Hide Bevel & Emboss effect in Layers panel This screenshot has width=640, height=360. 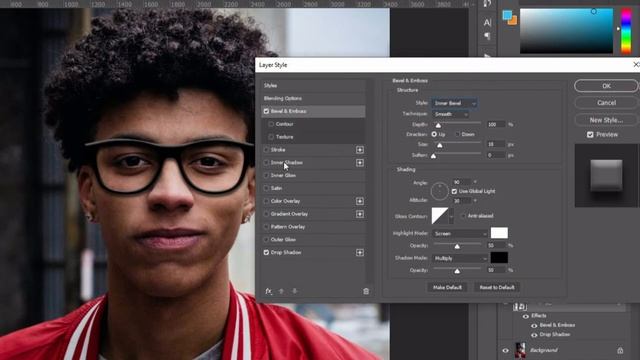534,325
